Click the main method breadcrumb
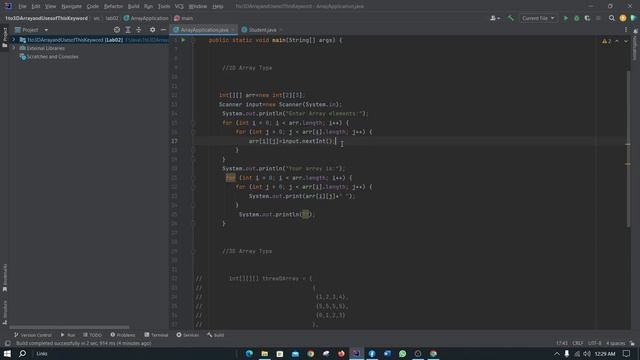This screenshot has height=360, width=640. pyautogui.click(x=184, y=18)
